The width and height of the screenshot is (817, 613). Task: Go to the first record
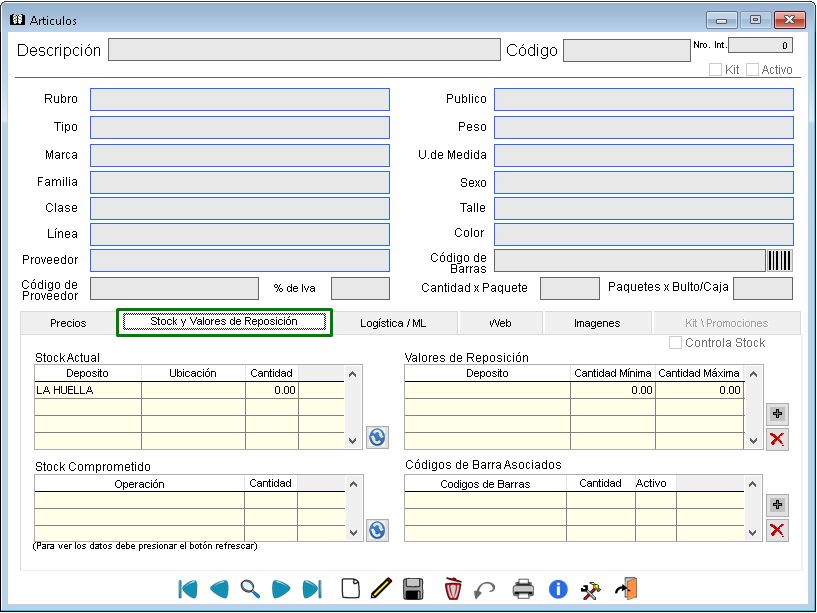click(188, 589)
